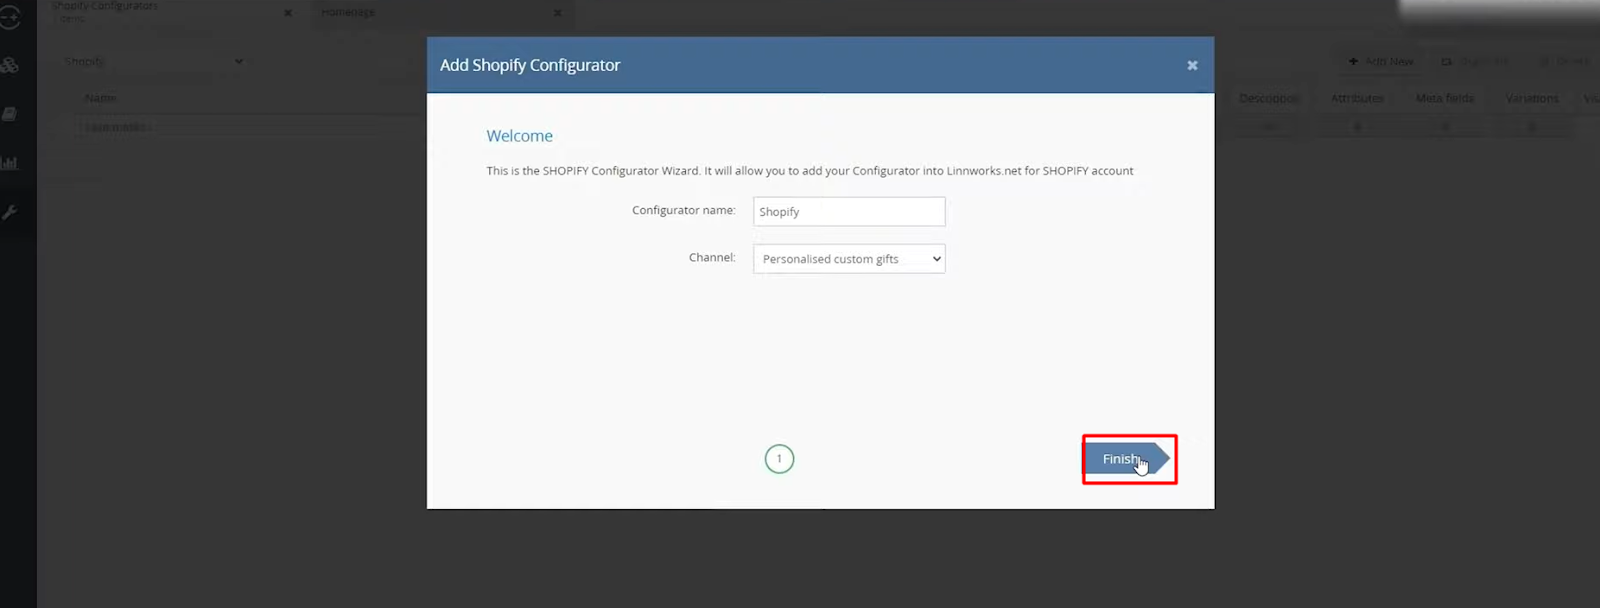Open the Shopify dropdown in the background page
This screenshot has height=608, width=1600.
(x=153, y=61)
